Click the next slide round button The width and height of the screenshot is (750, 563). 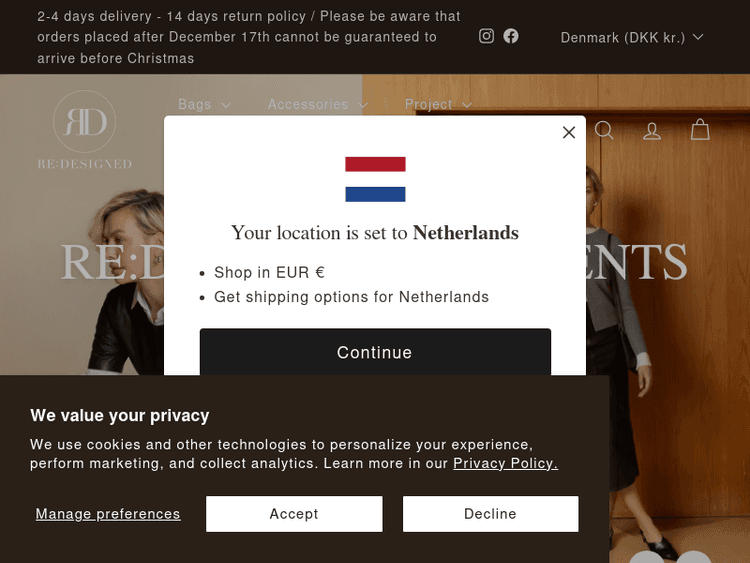[x=693, y=558]
